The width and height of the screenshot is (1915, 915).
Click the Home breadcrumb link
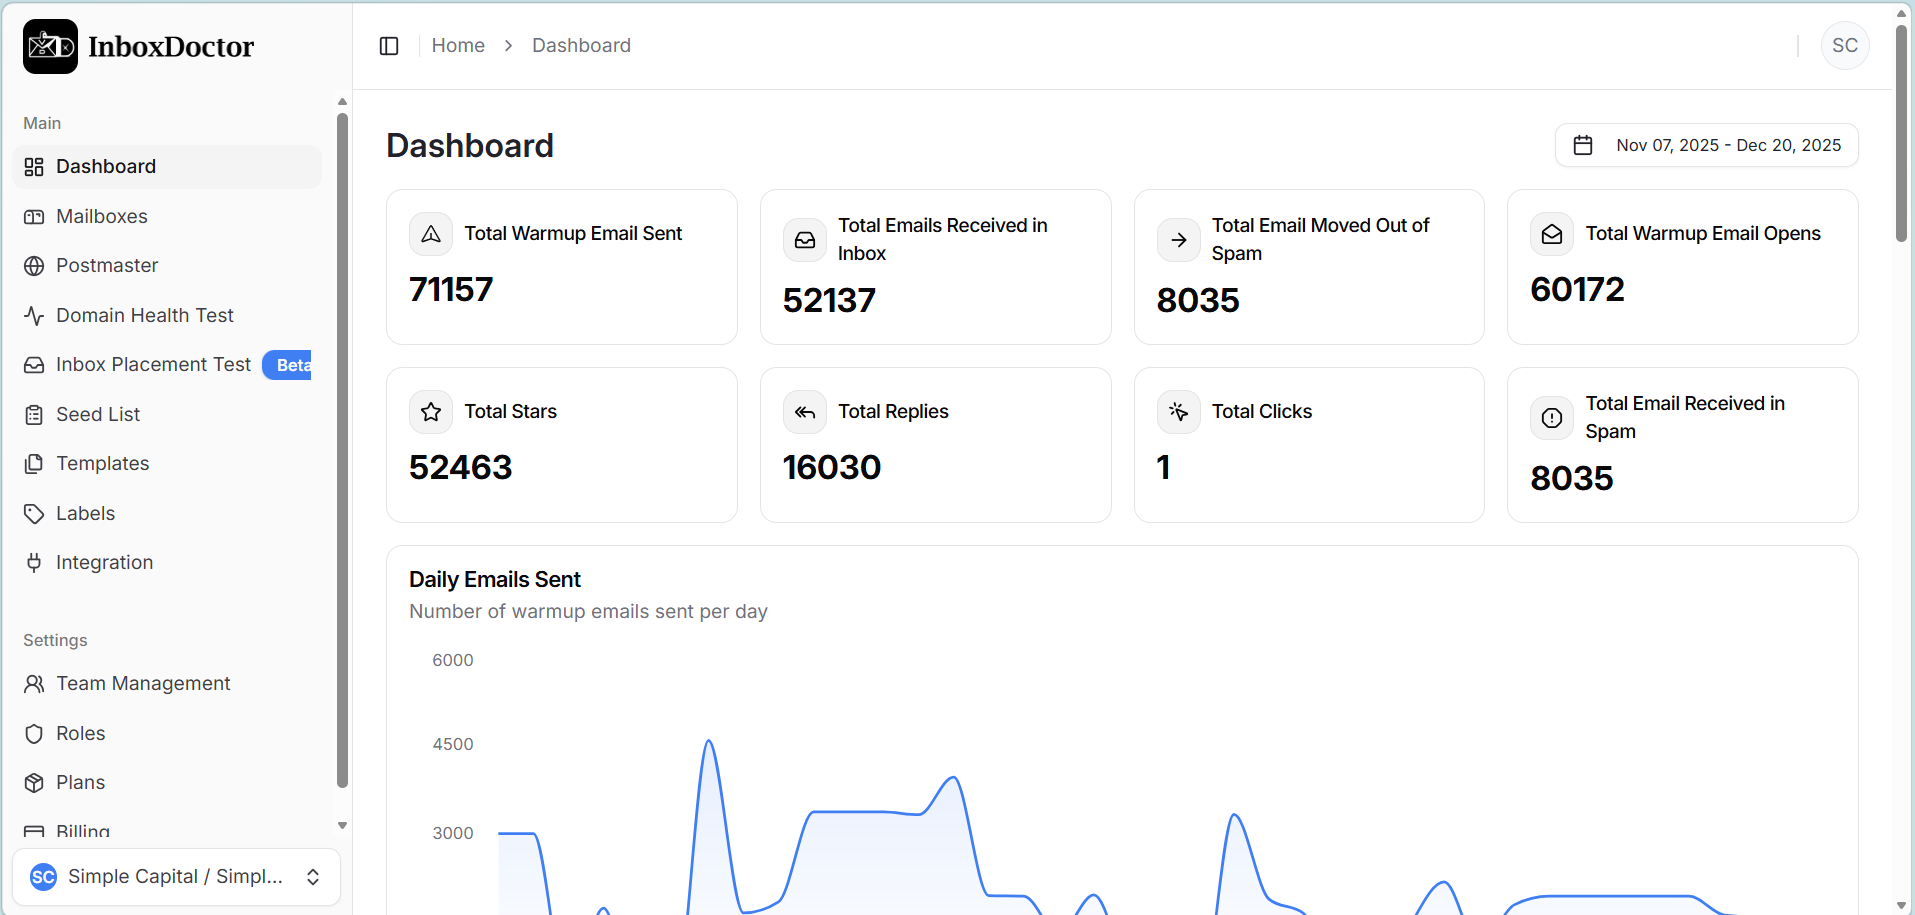(x=458, y=46)
